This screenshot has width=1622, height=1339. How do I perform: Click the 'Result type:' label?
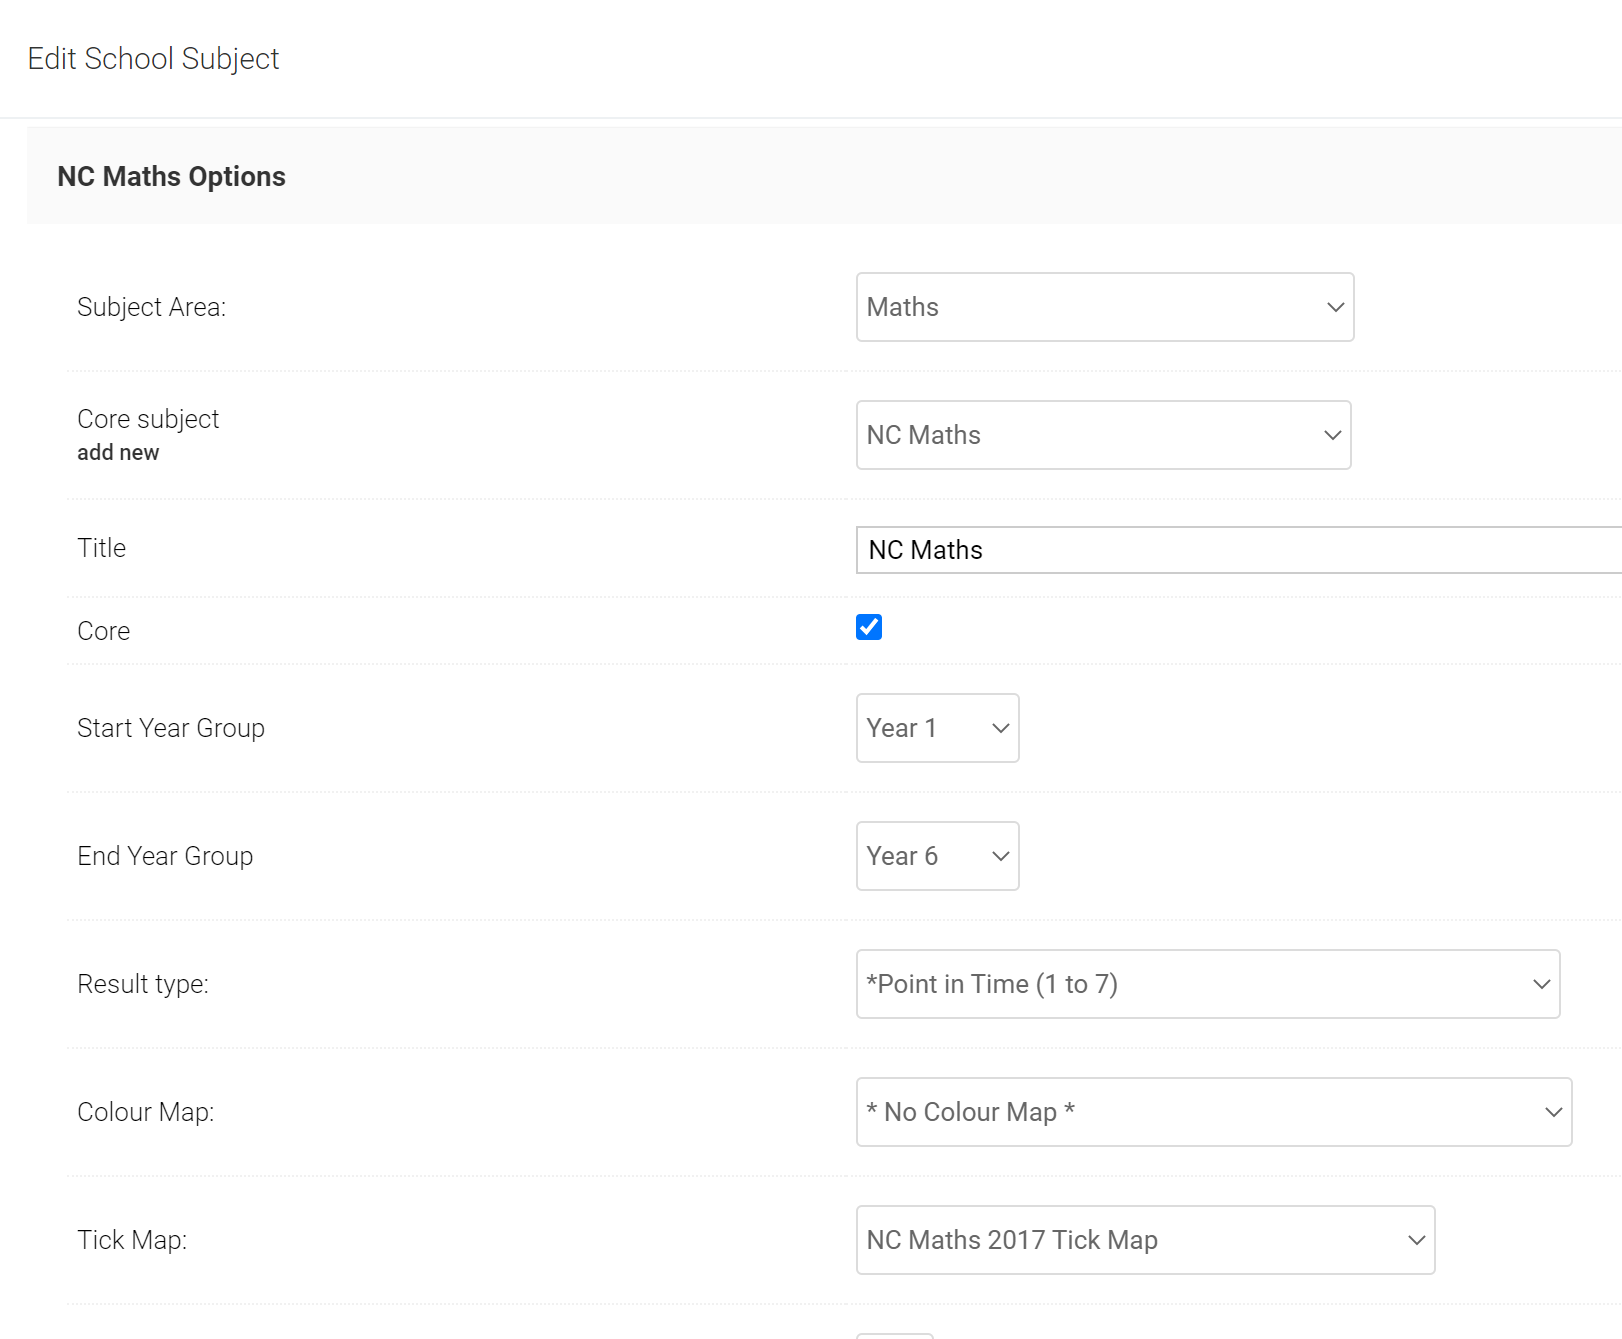(x=143, y=984)
